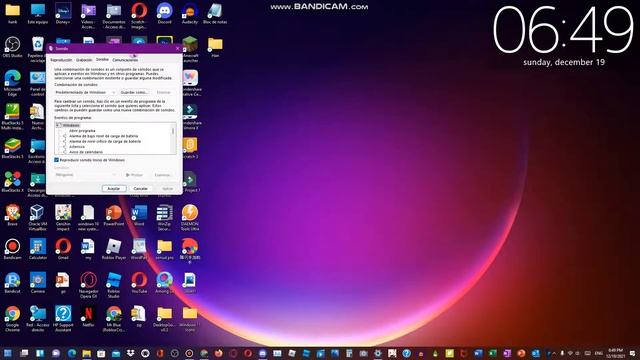Open the Roblox Studio shortcut
The width and height of the screenshot is (640, 360).
[x=113, y=285]
